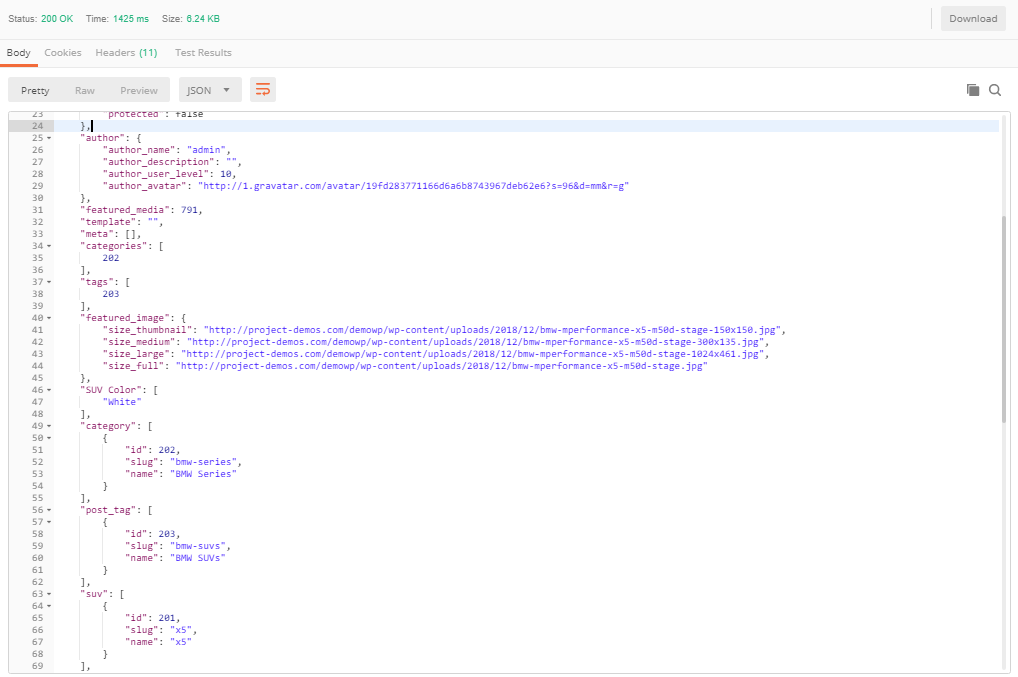
Task: Click the gravatar avatar URL value
Action: click(414, 186)
